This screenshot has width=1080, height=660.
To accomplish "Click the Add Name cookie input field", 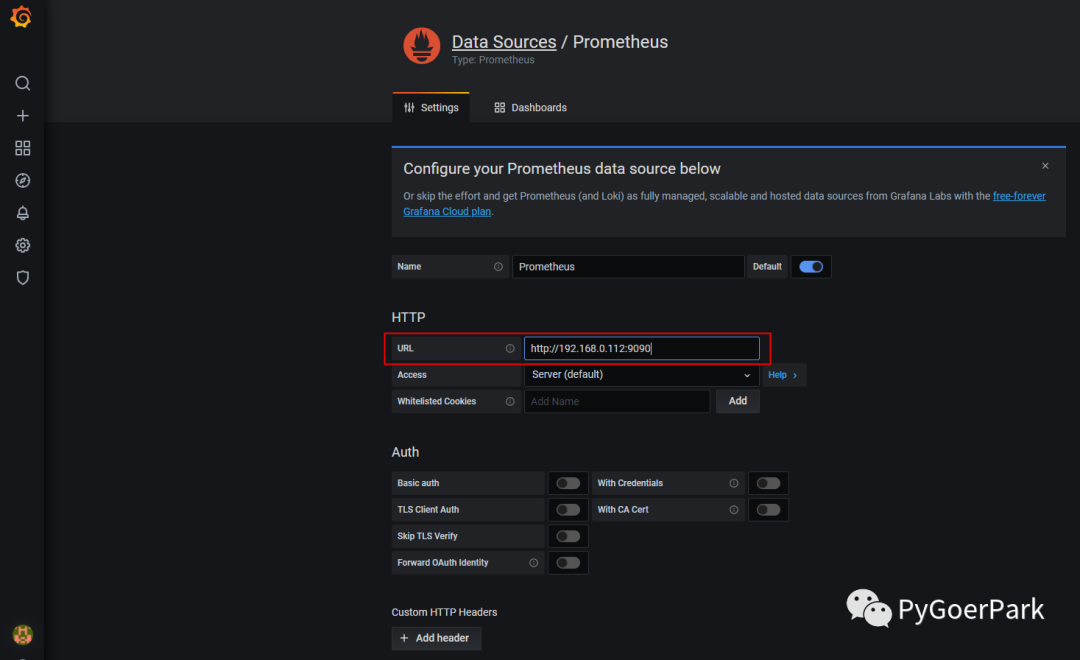I will tap(616, 402).
